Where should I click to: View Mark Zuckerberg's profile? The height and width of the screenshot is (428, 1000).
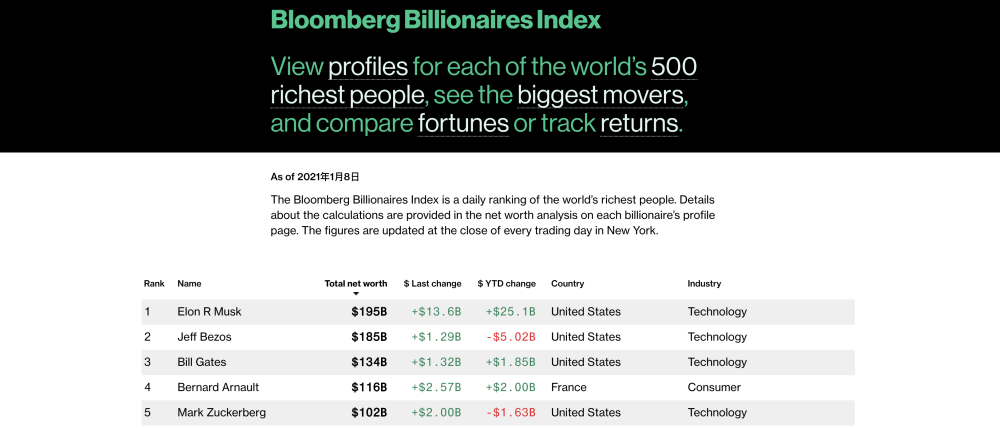(x=221, y=412)
